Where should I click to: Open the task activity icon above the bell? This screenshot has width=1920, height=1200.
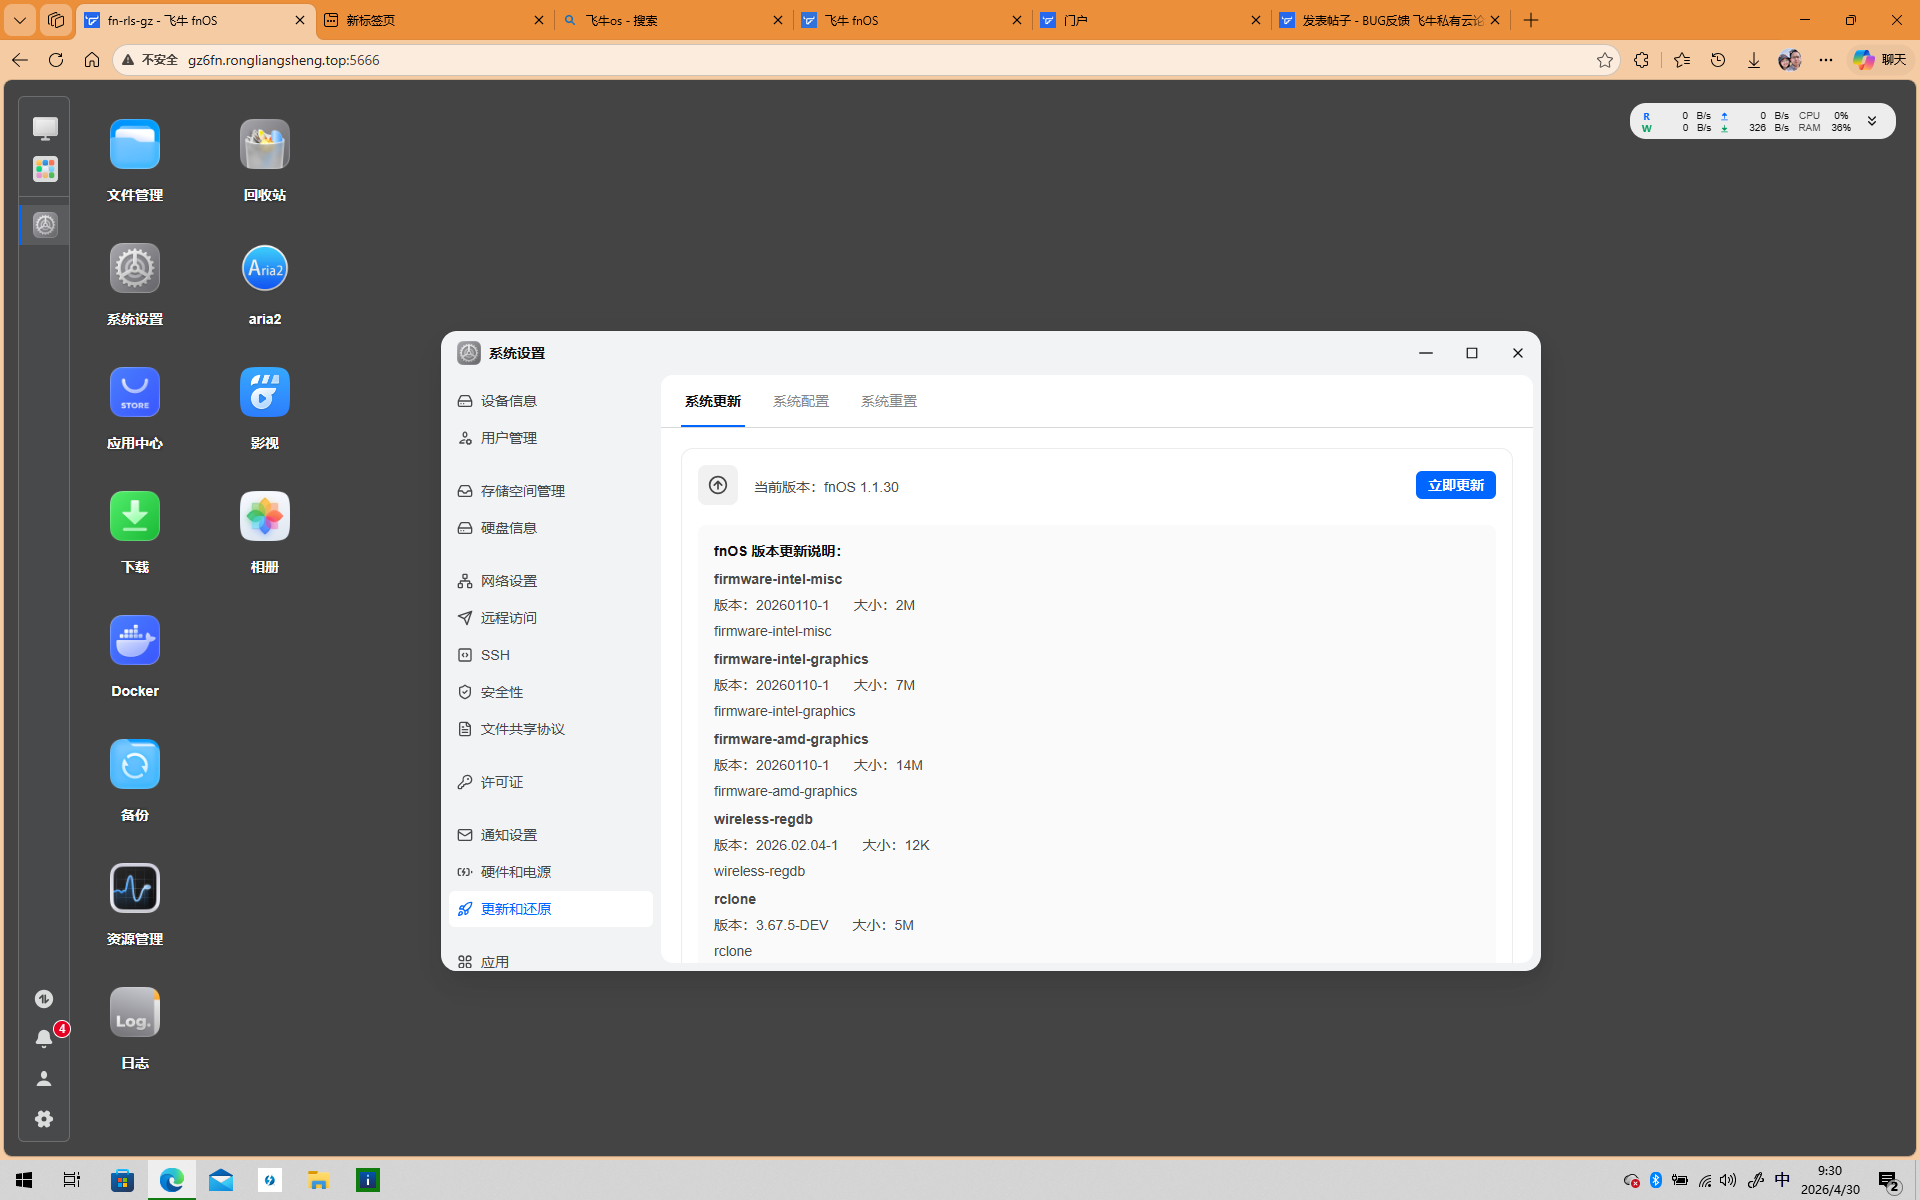(x=44, y=999)
